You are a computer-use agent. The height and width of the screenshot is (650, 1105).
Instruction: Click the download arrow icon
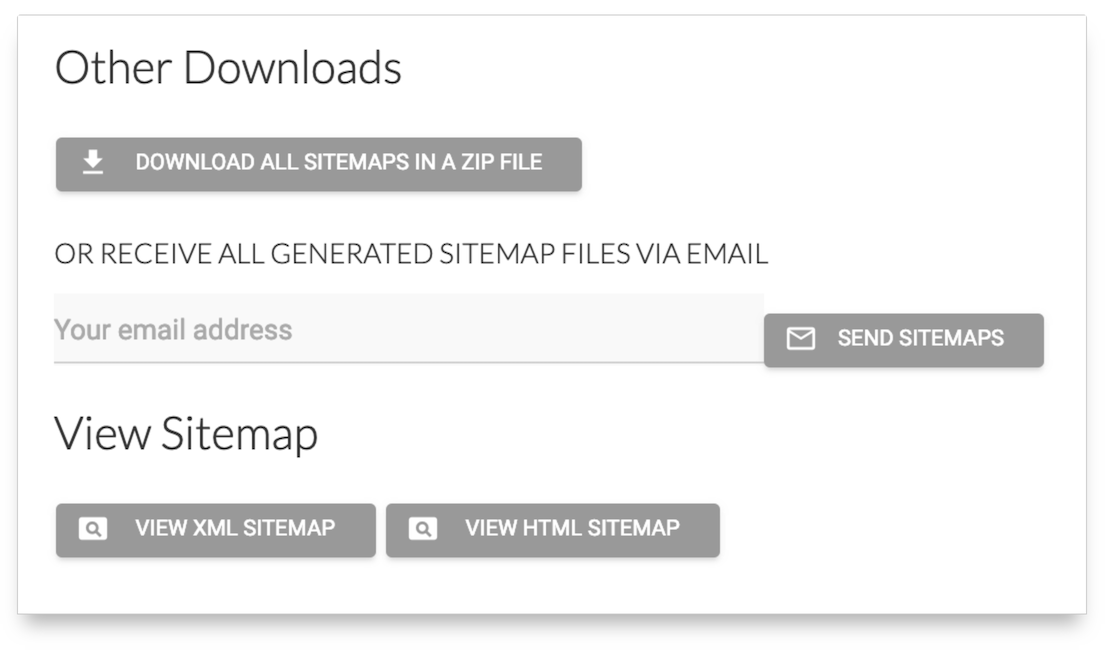point(93,162)
